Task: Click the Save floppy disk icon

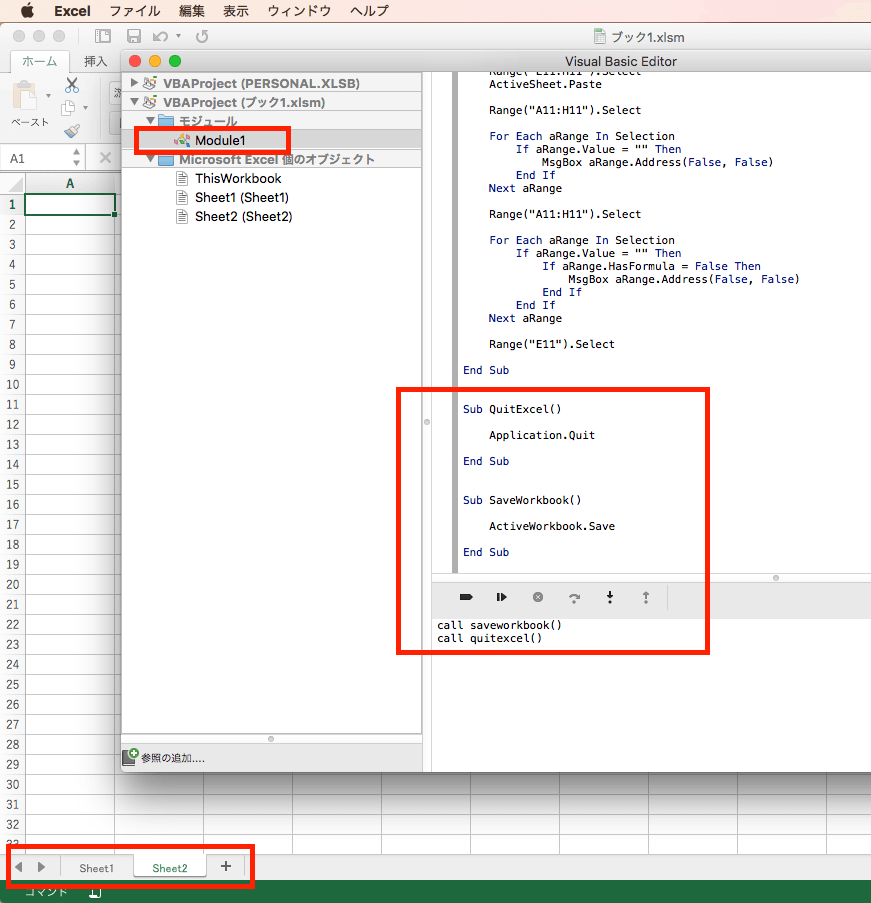Action: tap(134, 36)
